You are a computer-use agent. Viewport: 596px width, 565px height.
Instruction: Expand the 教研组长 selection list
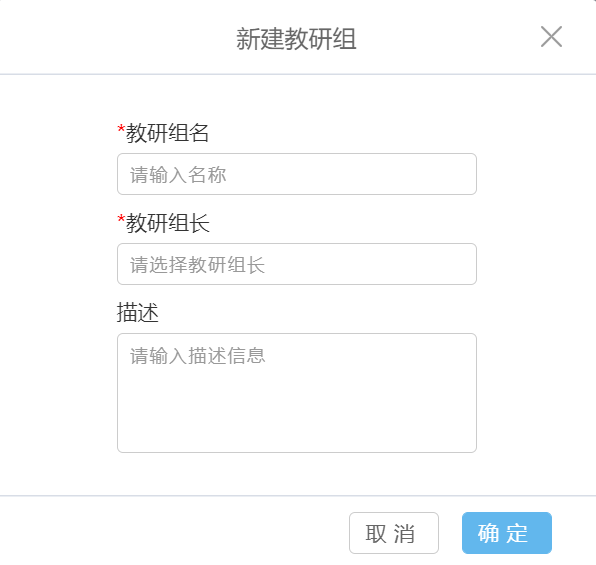tap(296, 264)
